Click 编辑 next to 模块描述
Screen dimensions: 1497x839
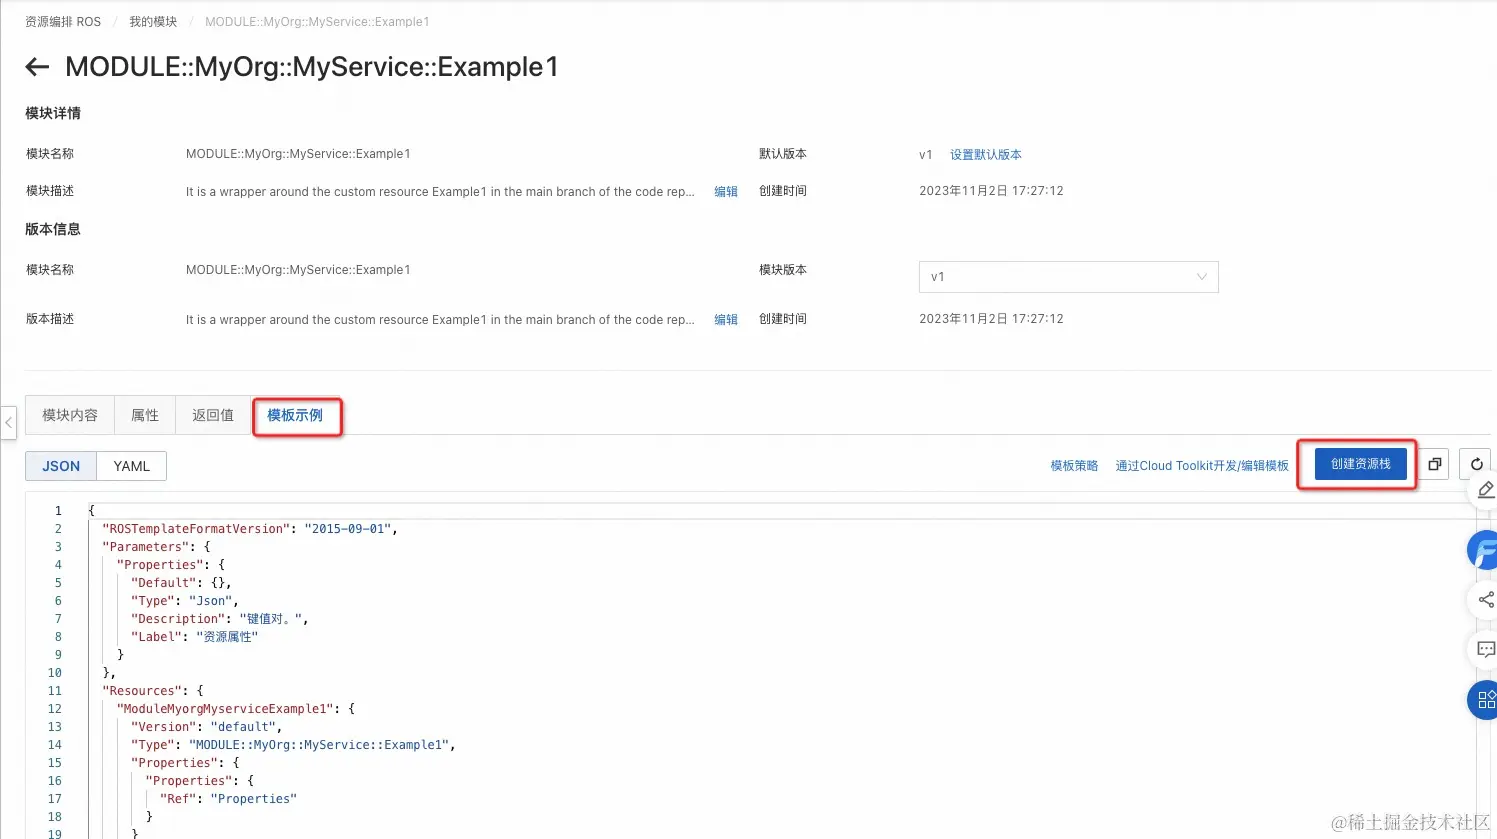(x=726, y=192)
